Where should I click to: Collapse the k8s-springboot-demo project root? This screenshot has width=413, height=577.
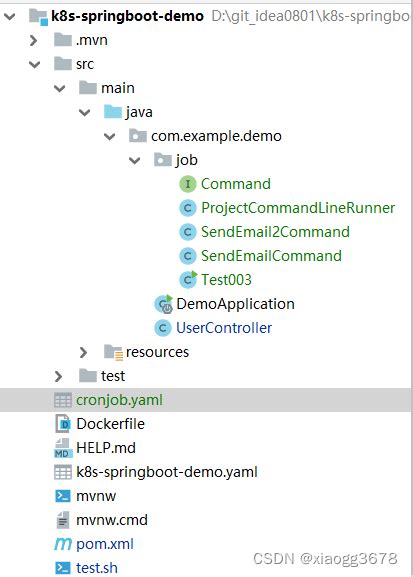9,16
